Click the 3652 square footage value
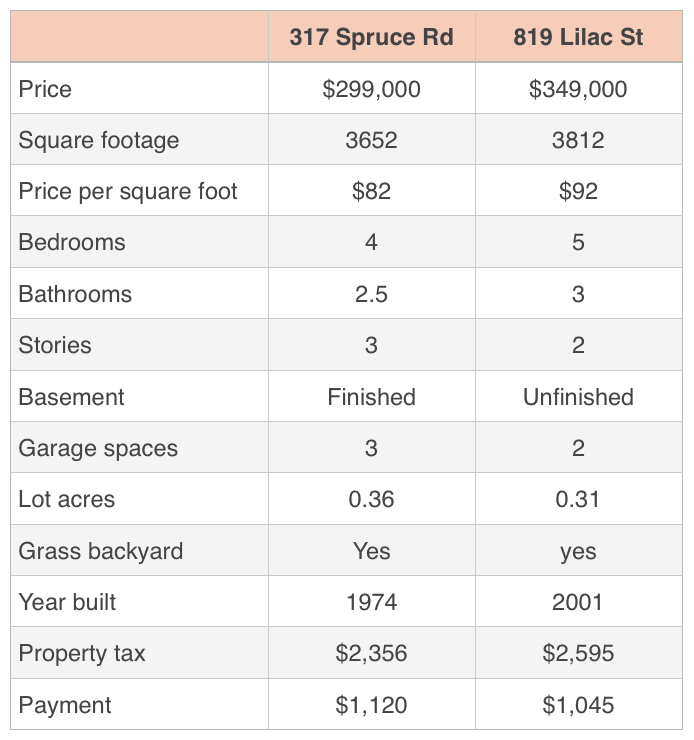This screenshot has height=740, width=694. coord(372,140)
